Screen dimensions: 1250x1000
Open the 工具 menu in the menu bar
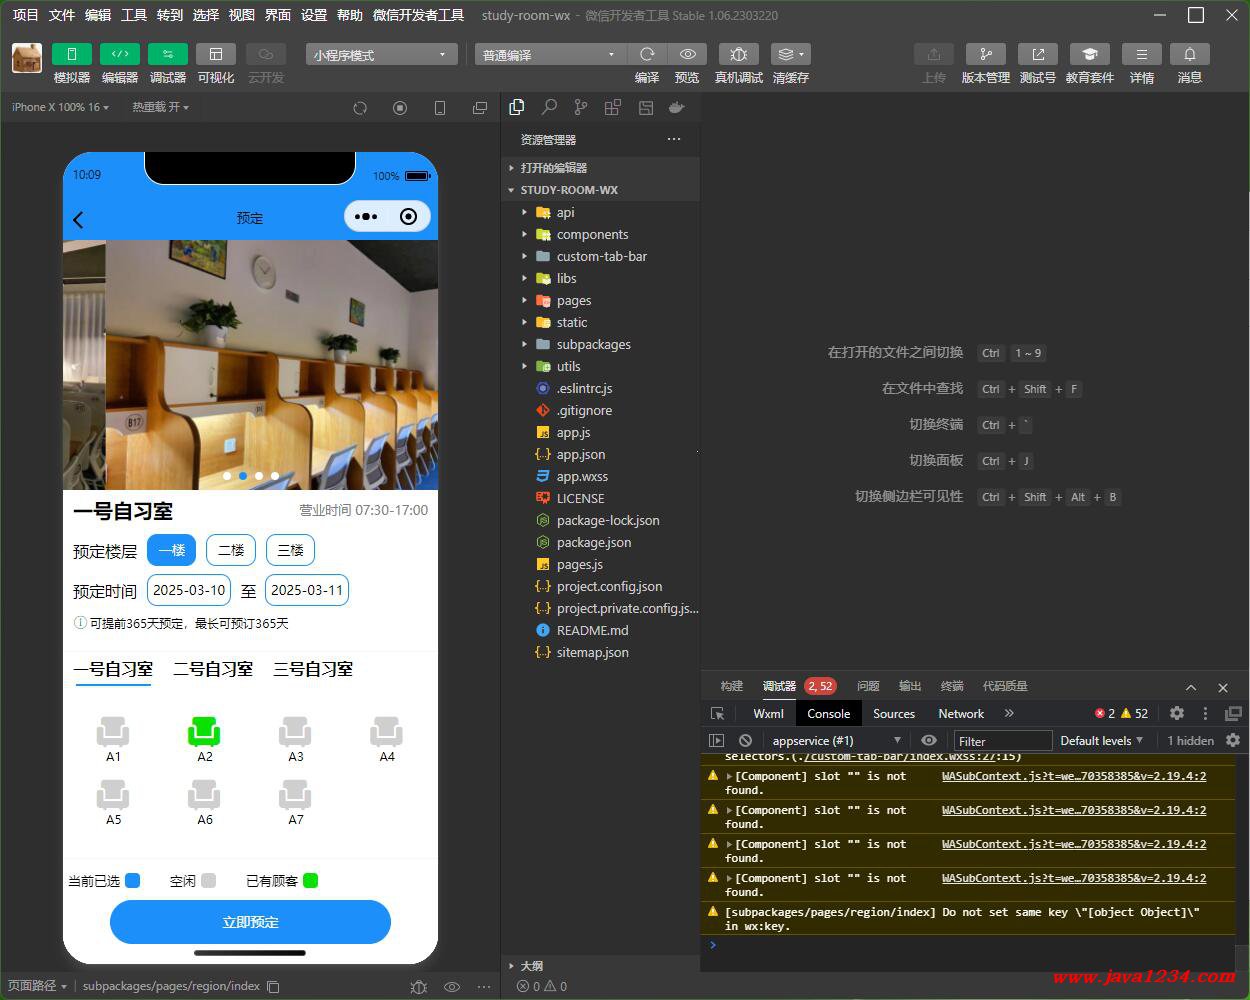(x=134, y=15)
